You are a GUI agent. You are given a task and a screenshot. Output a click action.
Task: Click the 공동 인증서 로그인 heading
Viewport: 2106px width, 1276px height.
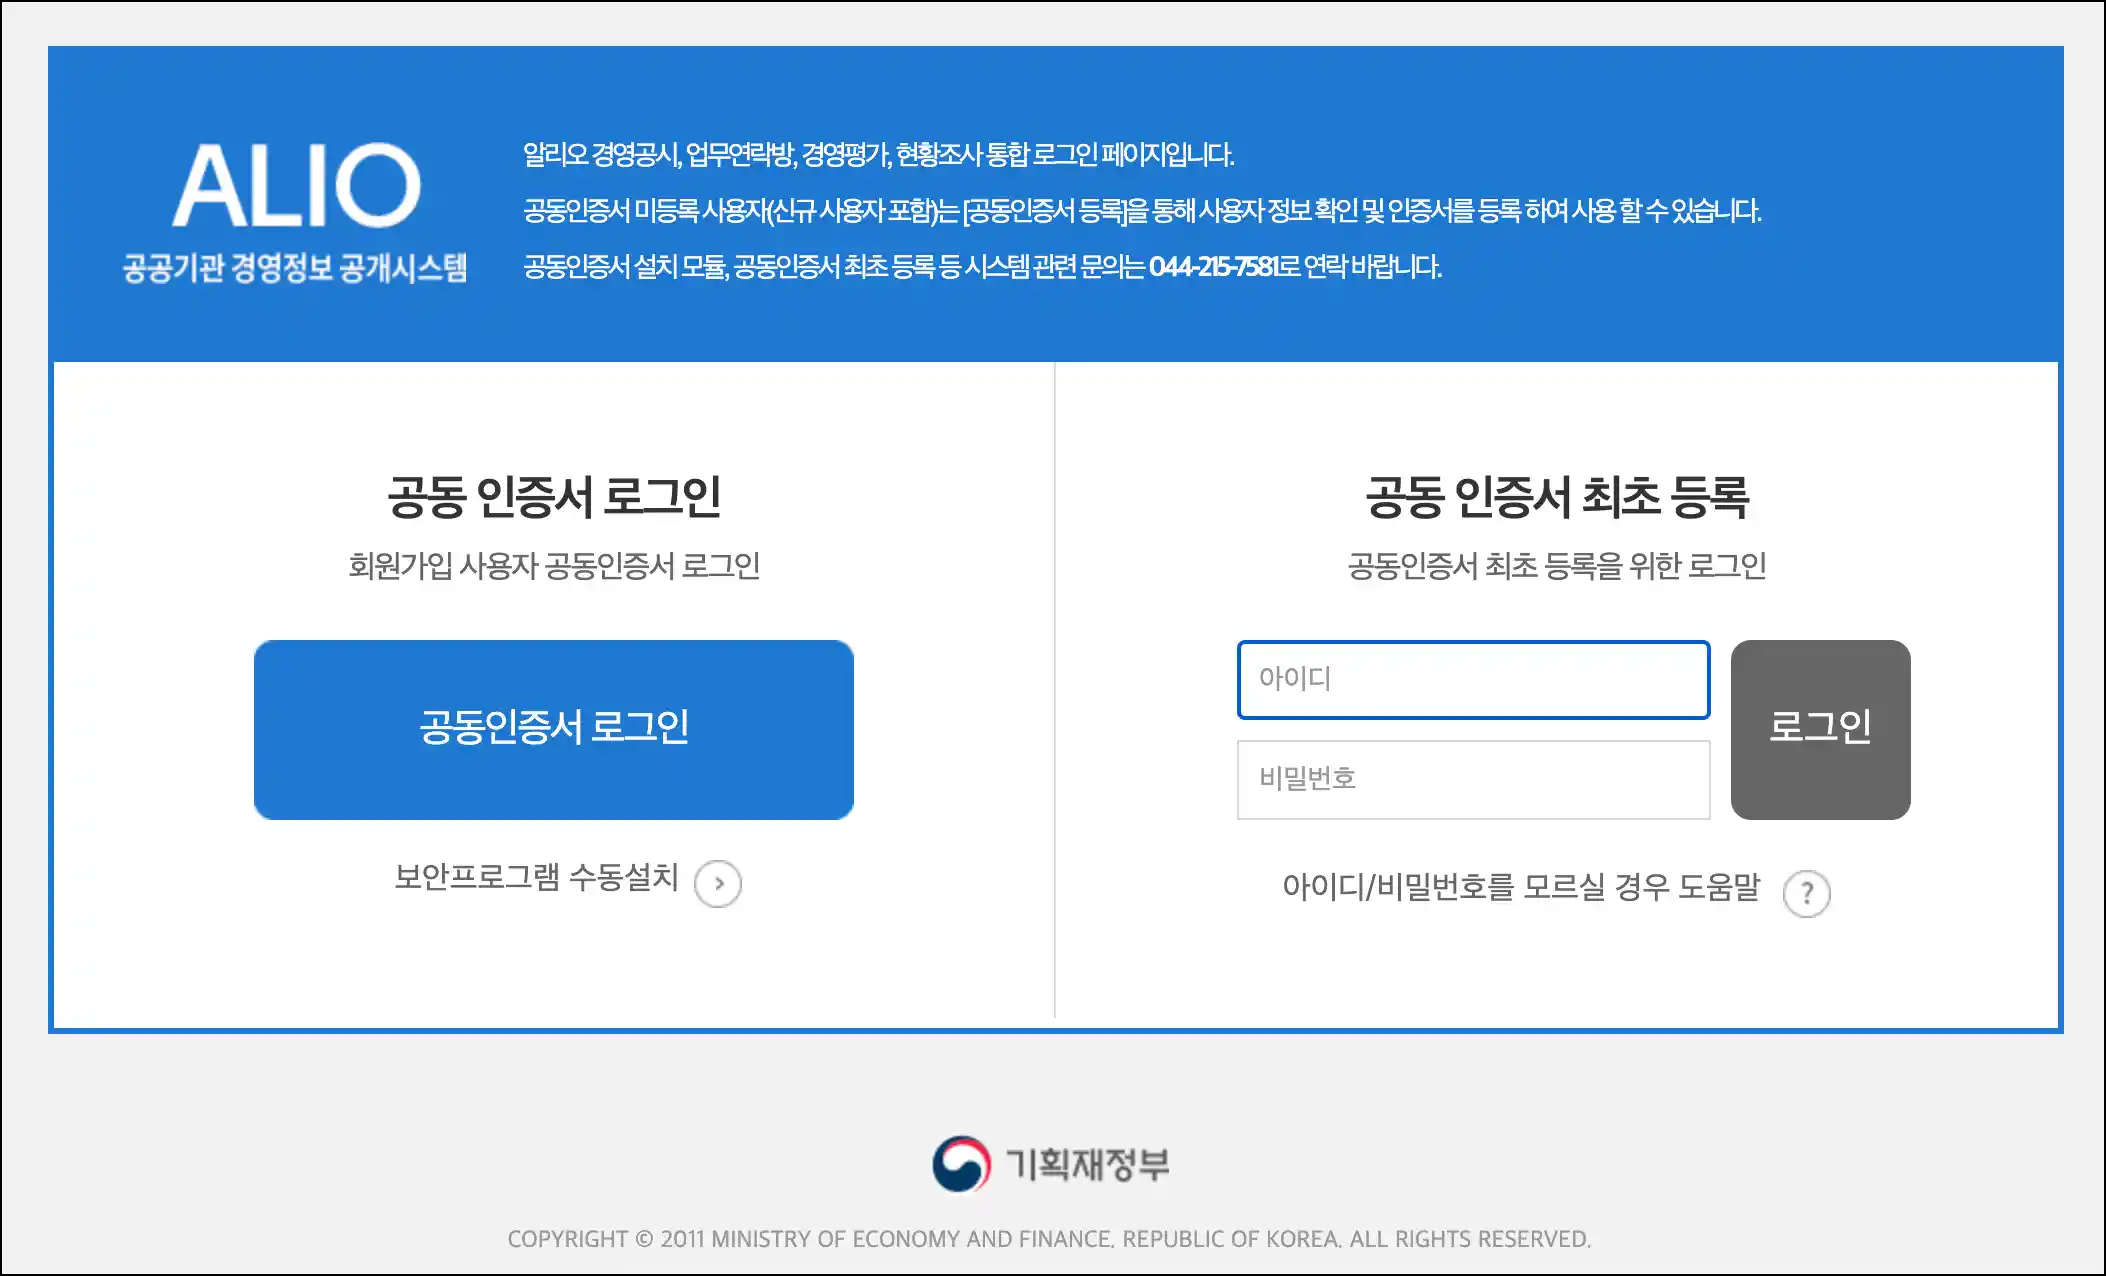point(554,497)
